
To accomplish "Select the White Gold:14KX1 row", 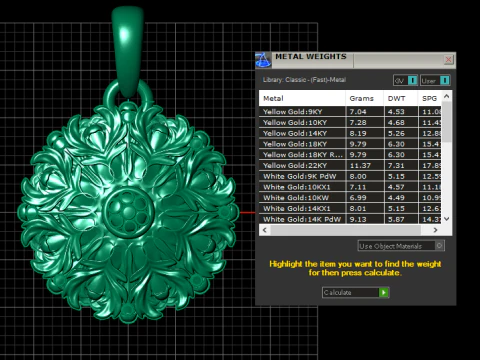I will [350, 208].
